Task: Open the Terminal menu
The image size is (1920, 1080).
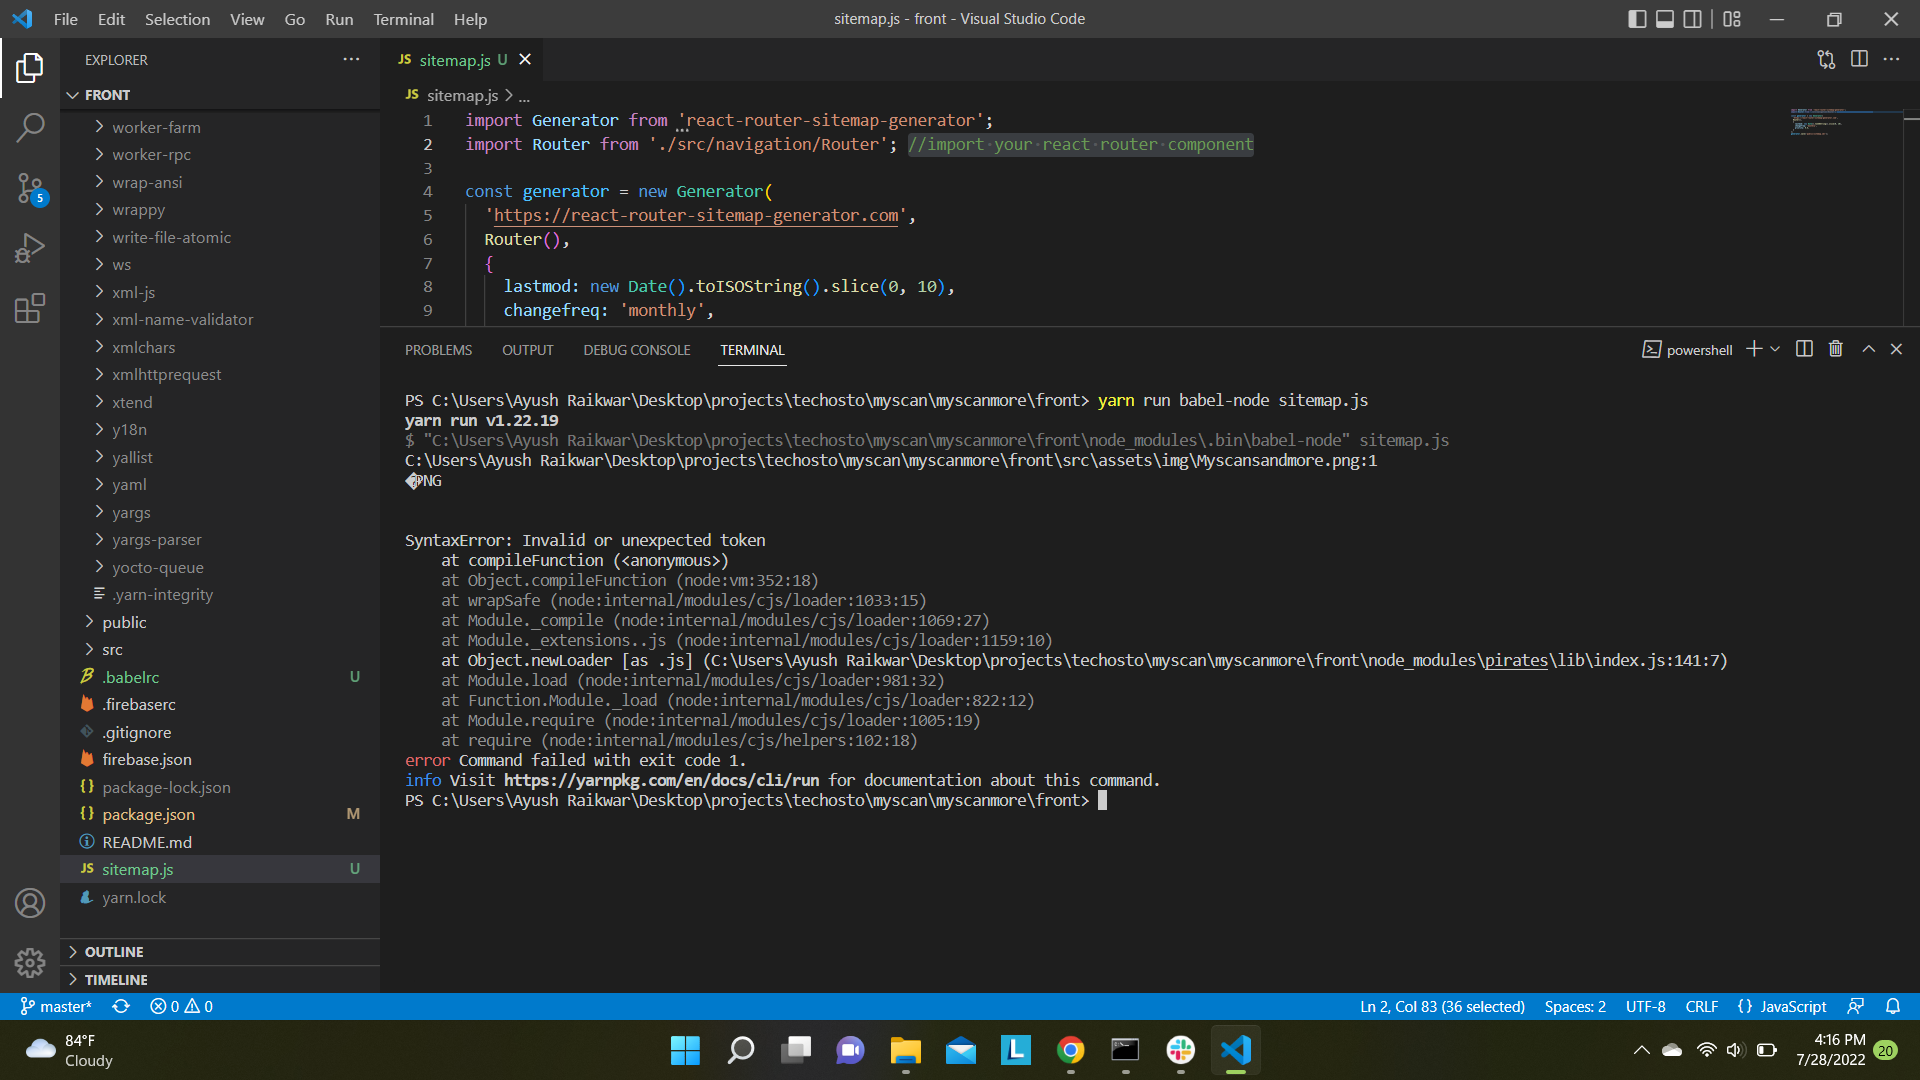Action: click(x=403, y=19)
